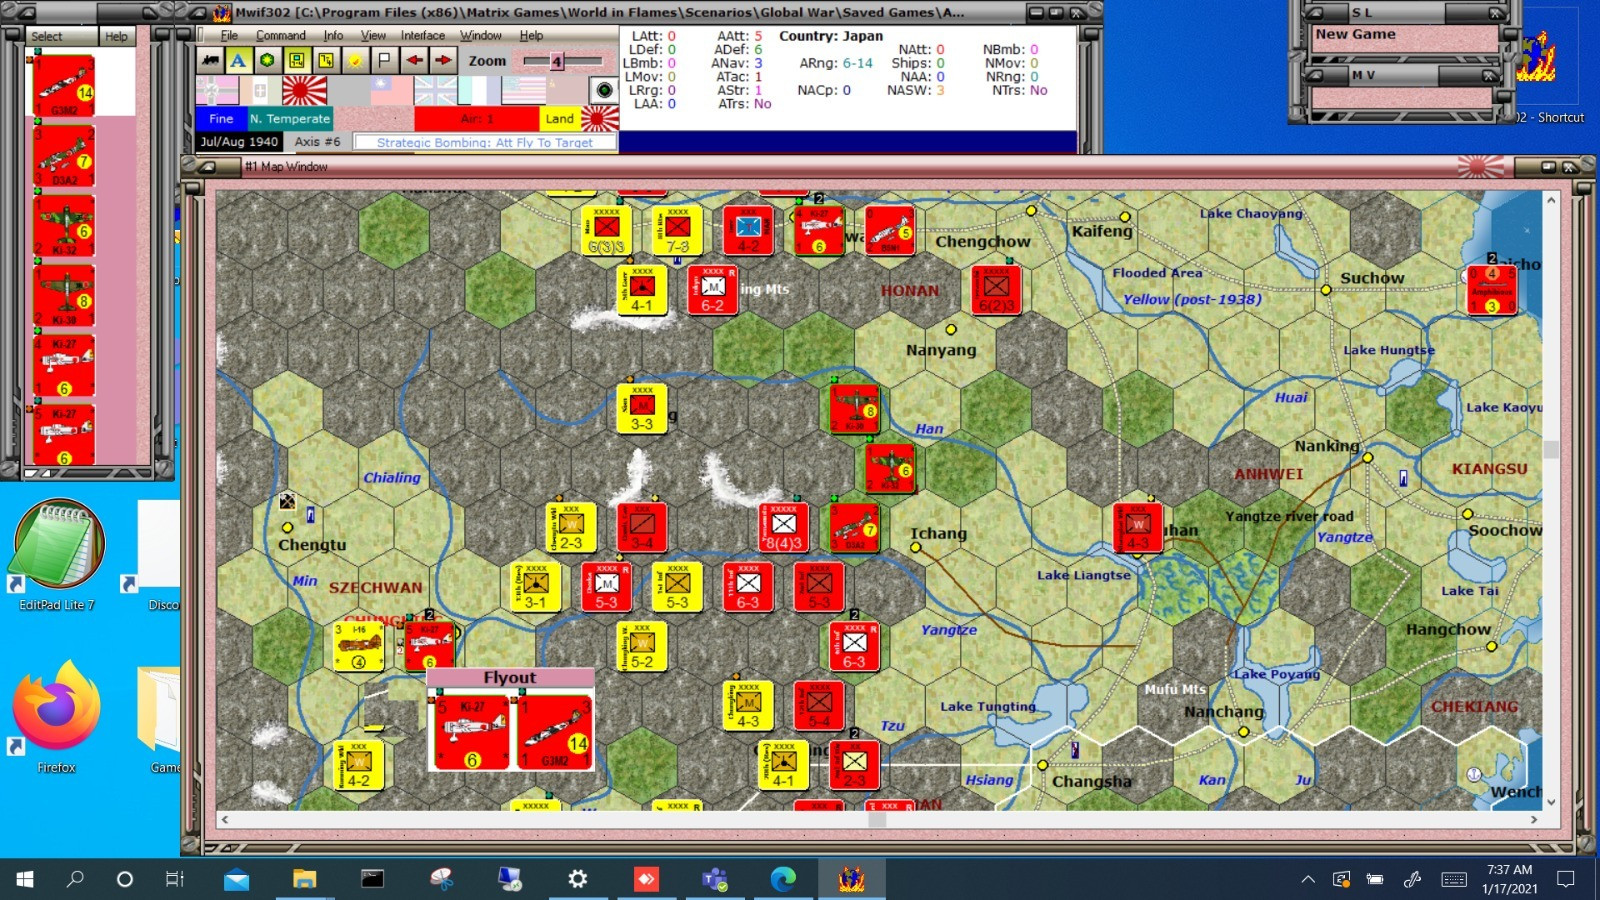Select the Chinese flag in the country bar
Viewport: 1600px width, 900px height.
[392, 90]
